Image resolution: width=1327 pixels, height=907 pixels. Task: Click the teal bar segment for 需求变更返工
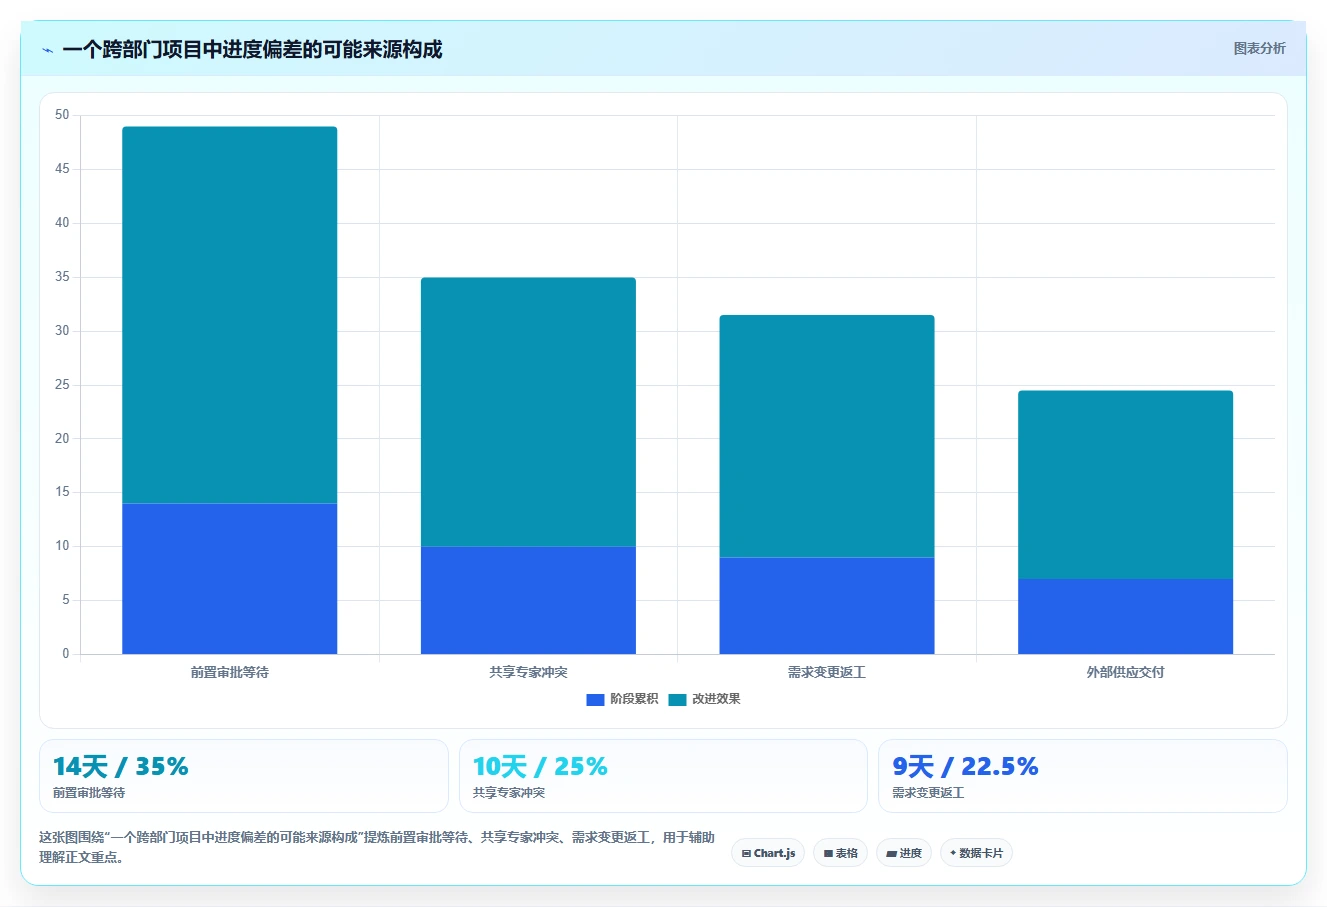pyautogui.click(x=827, y=436)
